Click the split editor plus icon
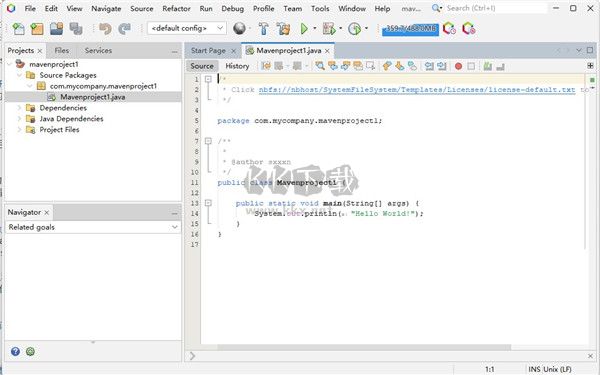This screenshot has height=375, width=600. tap(590, 66)
